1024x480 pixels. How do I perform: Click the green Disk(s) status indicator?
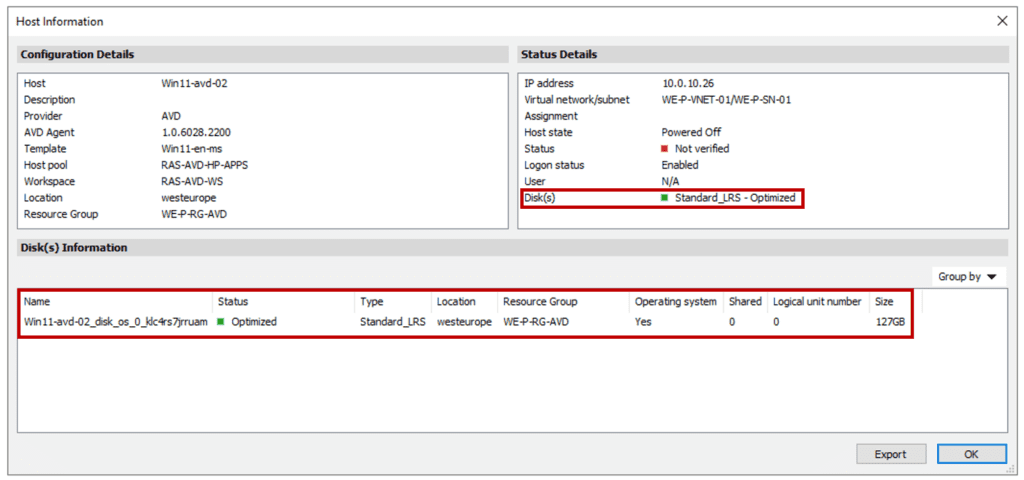(665, 198)
